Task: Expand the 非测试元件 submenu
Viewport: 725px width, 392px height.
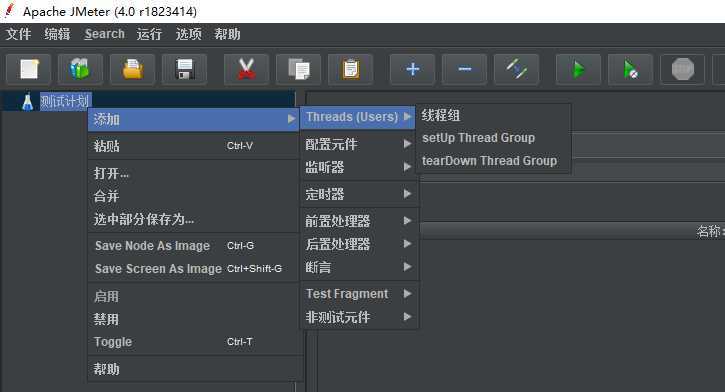Action: pyautogui.click(x=359, y=317)
